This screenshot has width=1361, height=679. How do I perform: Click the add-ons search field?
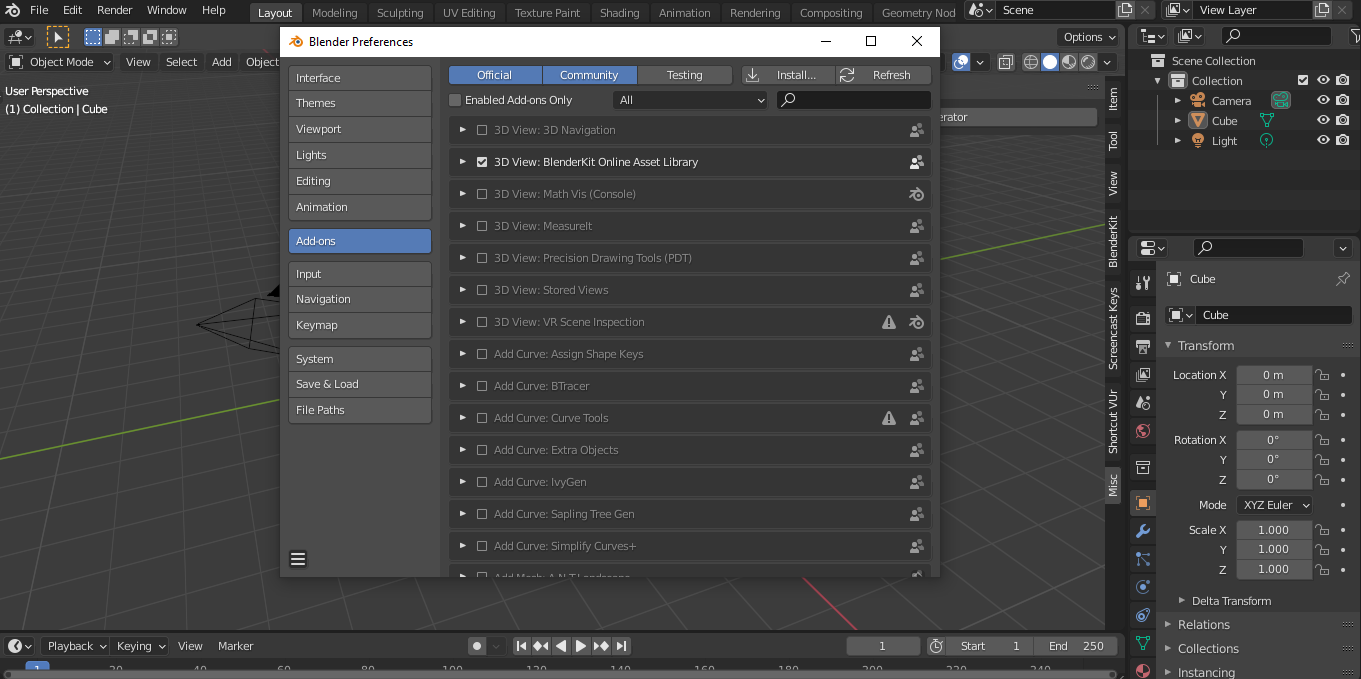point(854,100)
